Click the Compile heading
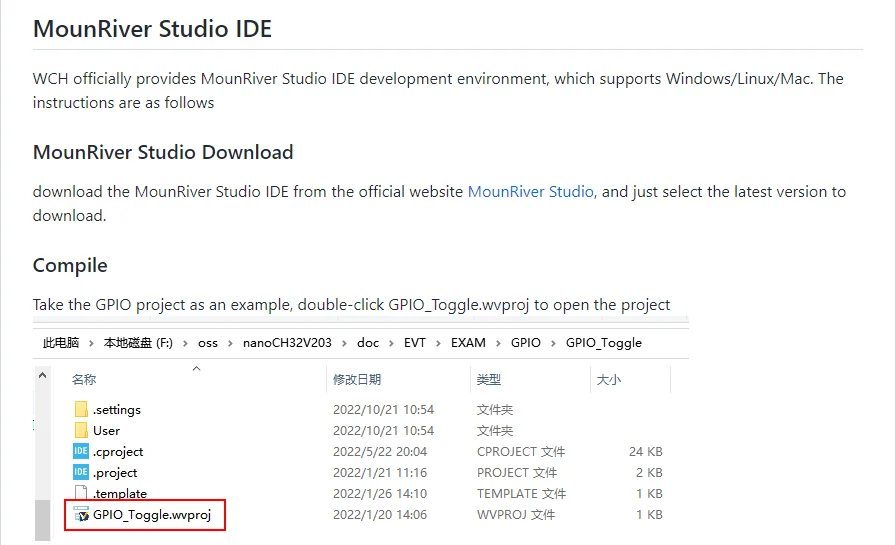 [70, 265]
